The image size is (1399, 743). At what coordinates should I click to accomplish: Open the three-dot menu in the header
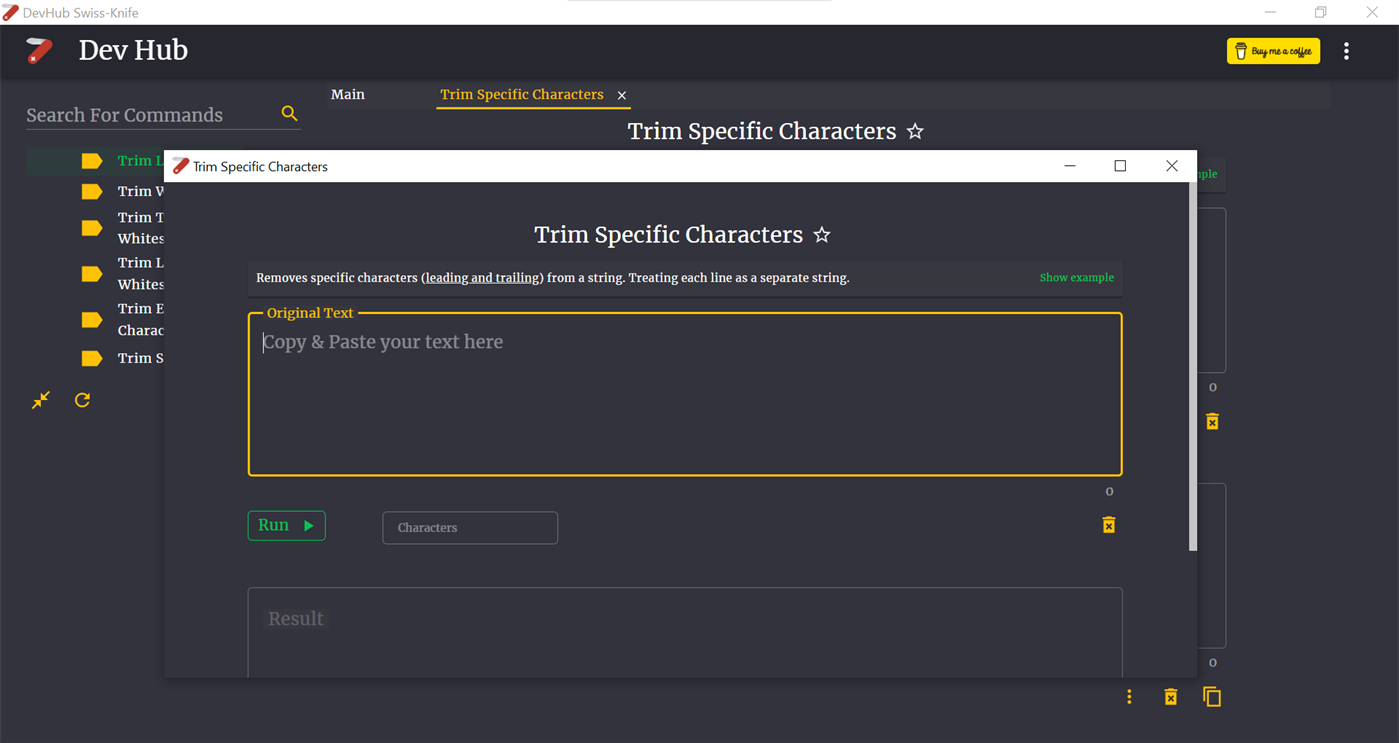click(1346, 51)
